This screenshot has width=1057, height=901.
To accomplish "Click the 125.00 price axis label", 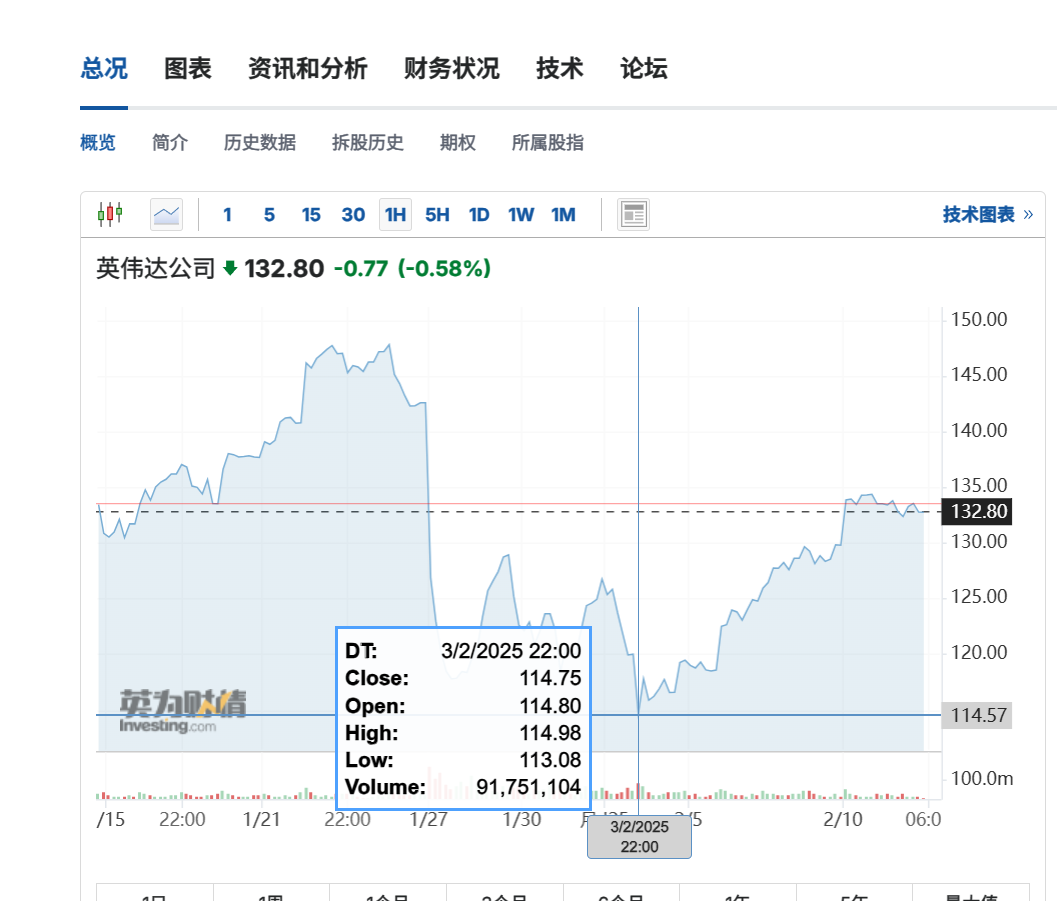I will [x=979, y=596].
